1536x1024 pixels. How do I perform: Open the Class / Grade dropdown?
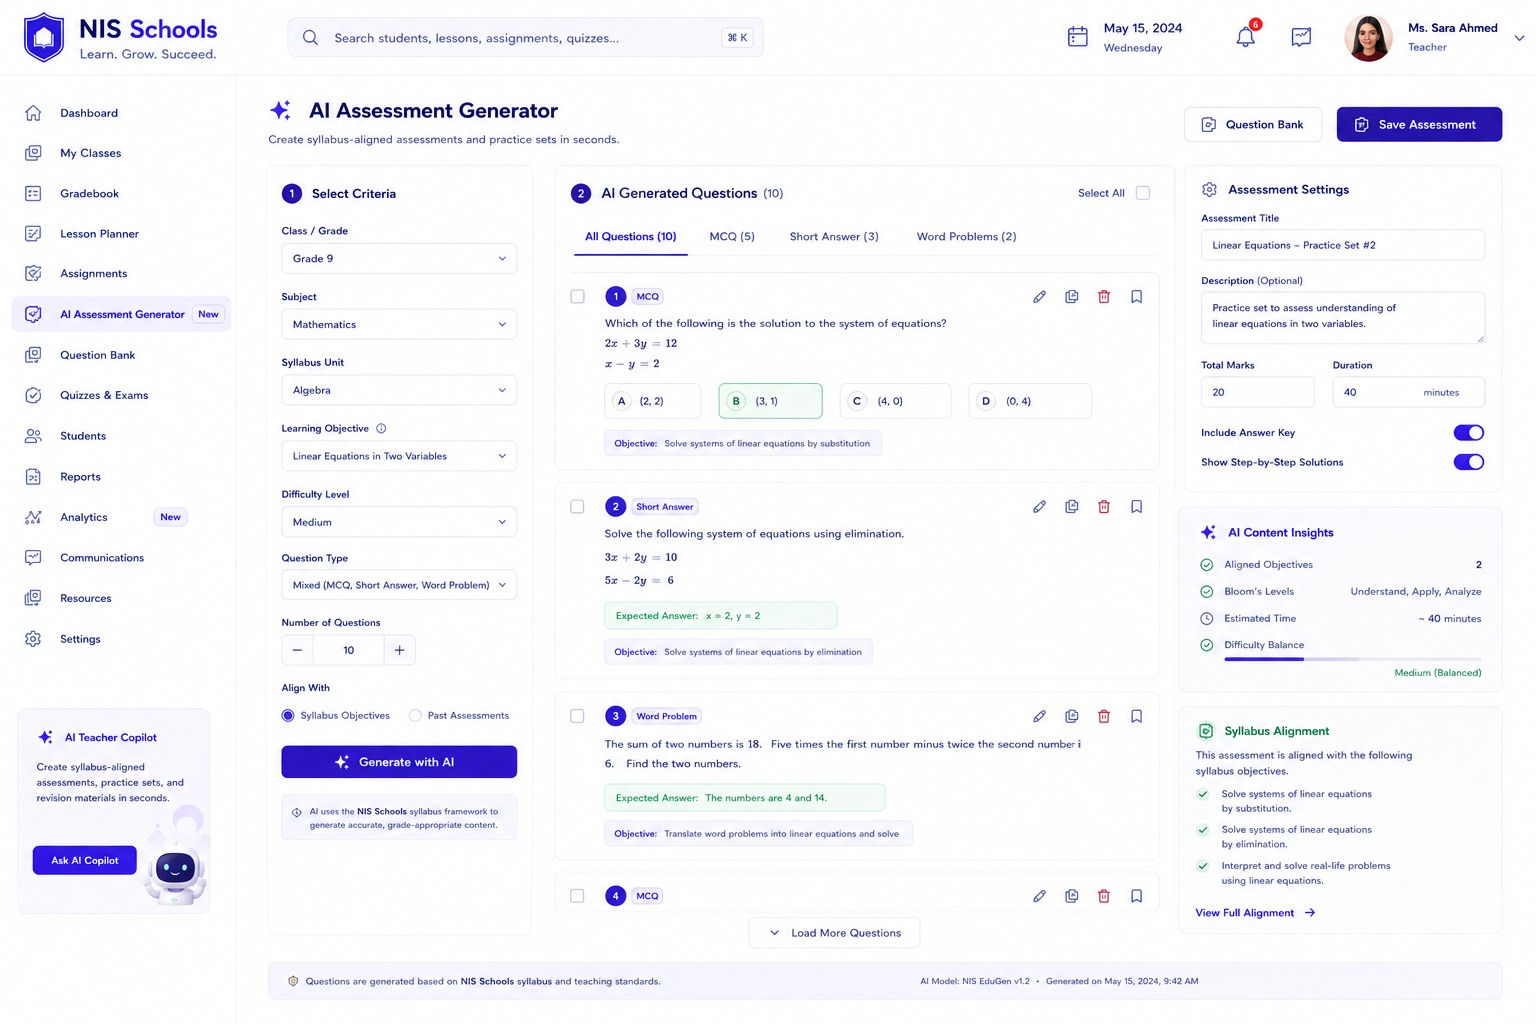point(399,258)
